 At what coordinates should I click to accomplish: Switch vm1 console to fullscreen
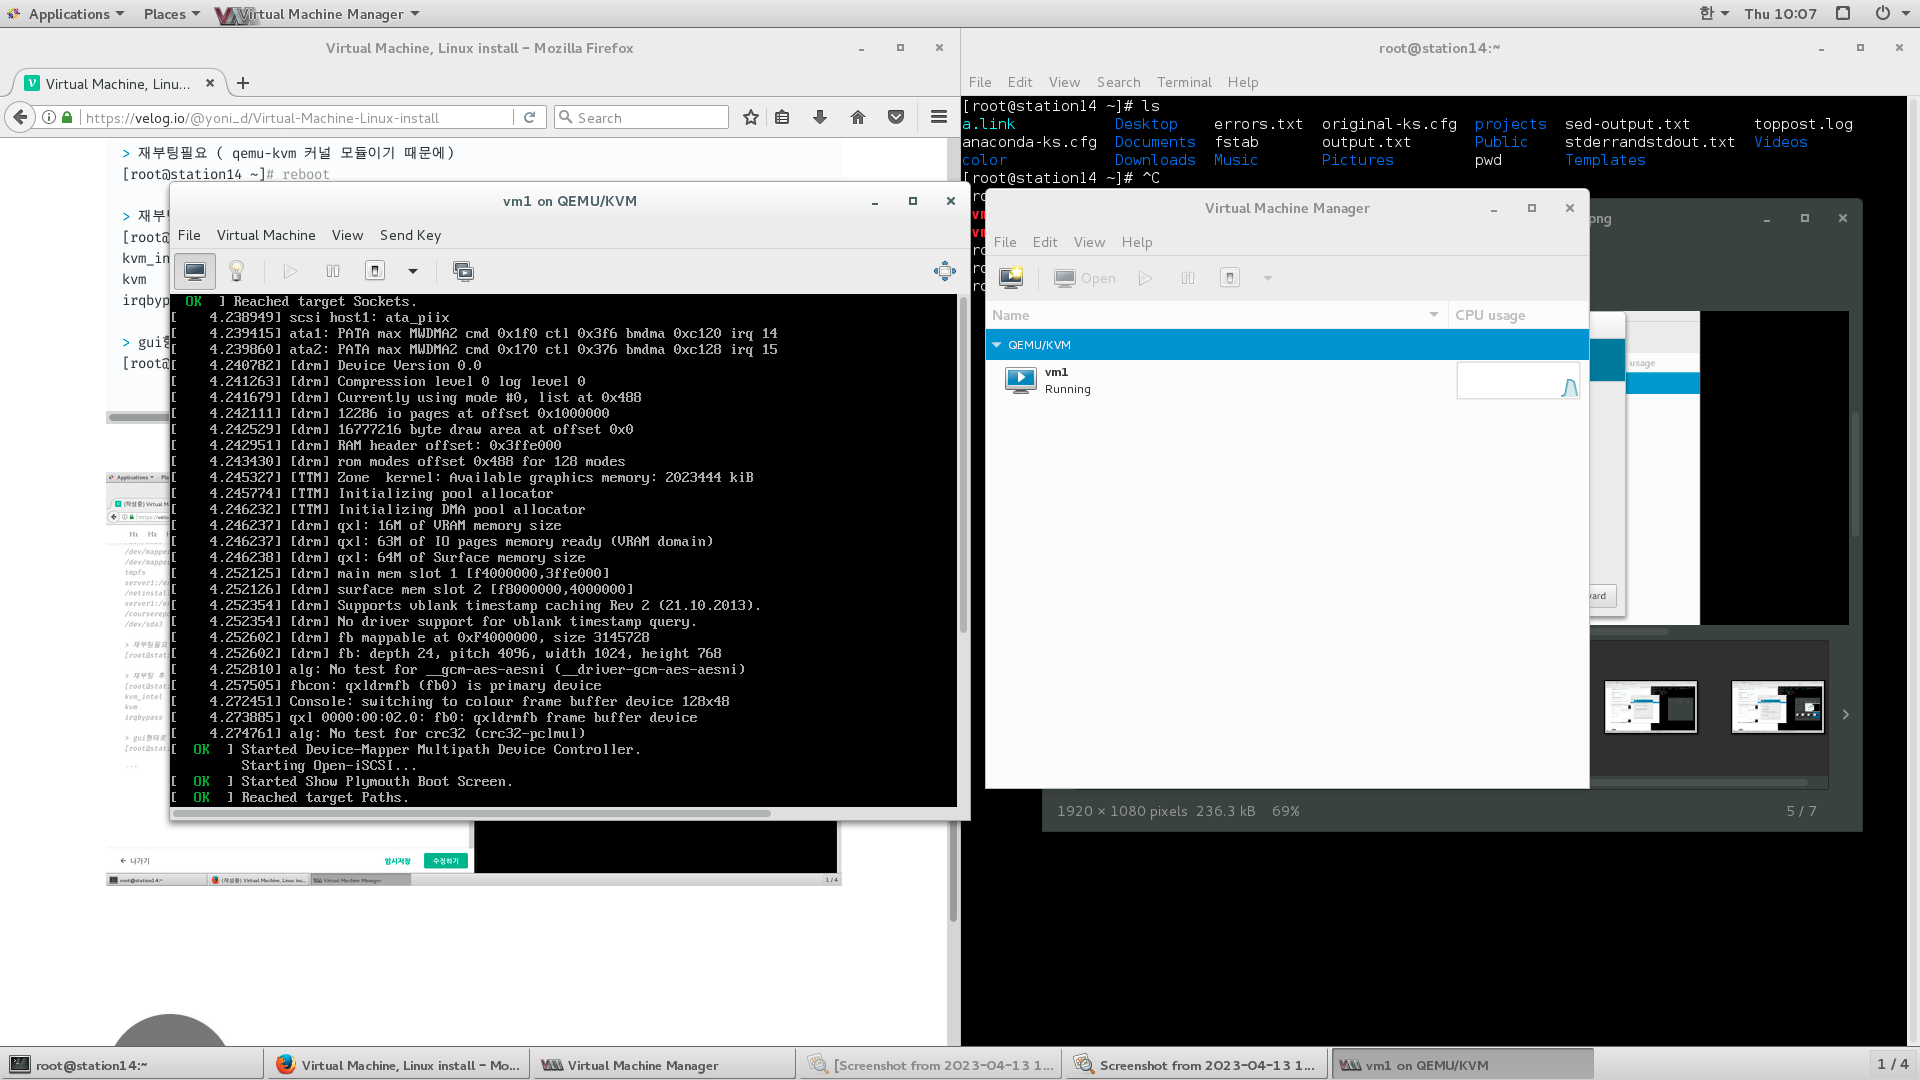click(x=944, y=271)
